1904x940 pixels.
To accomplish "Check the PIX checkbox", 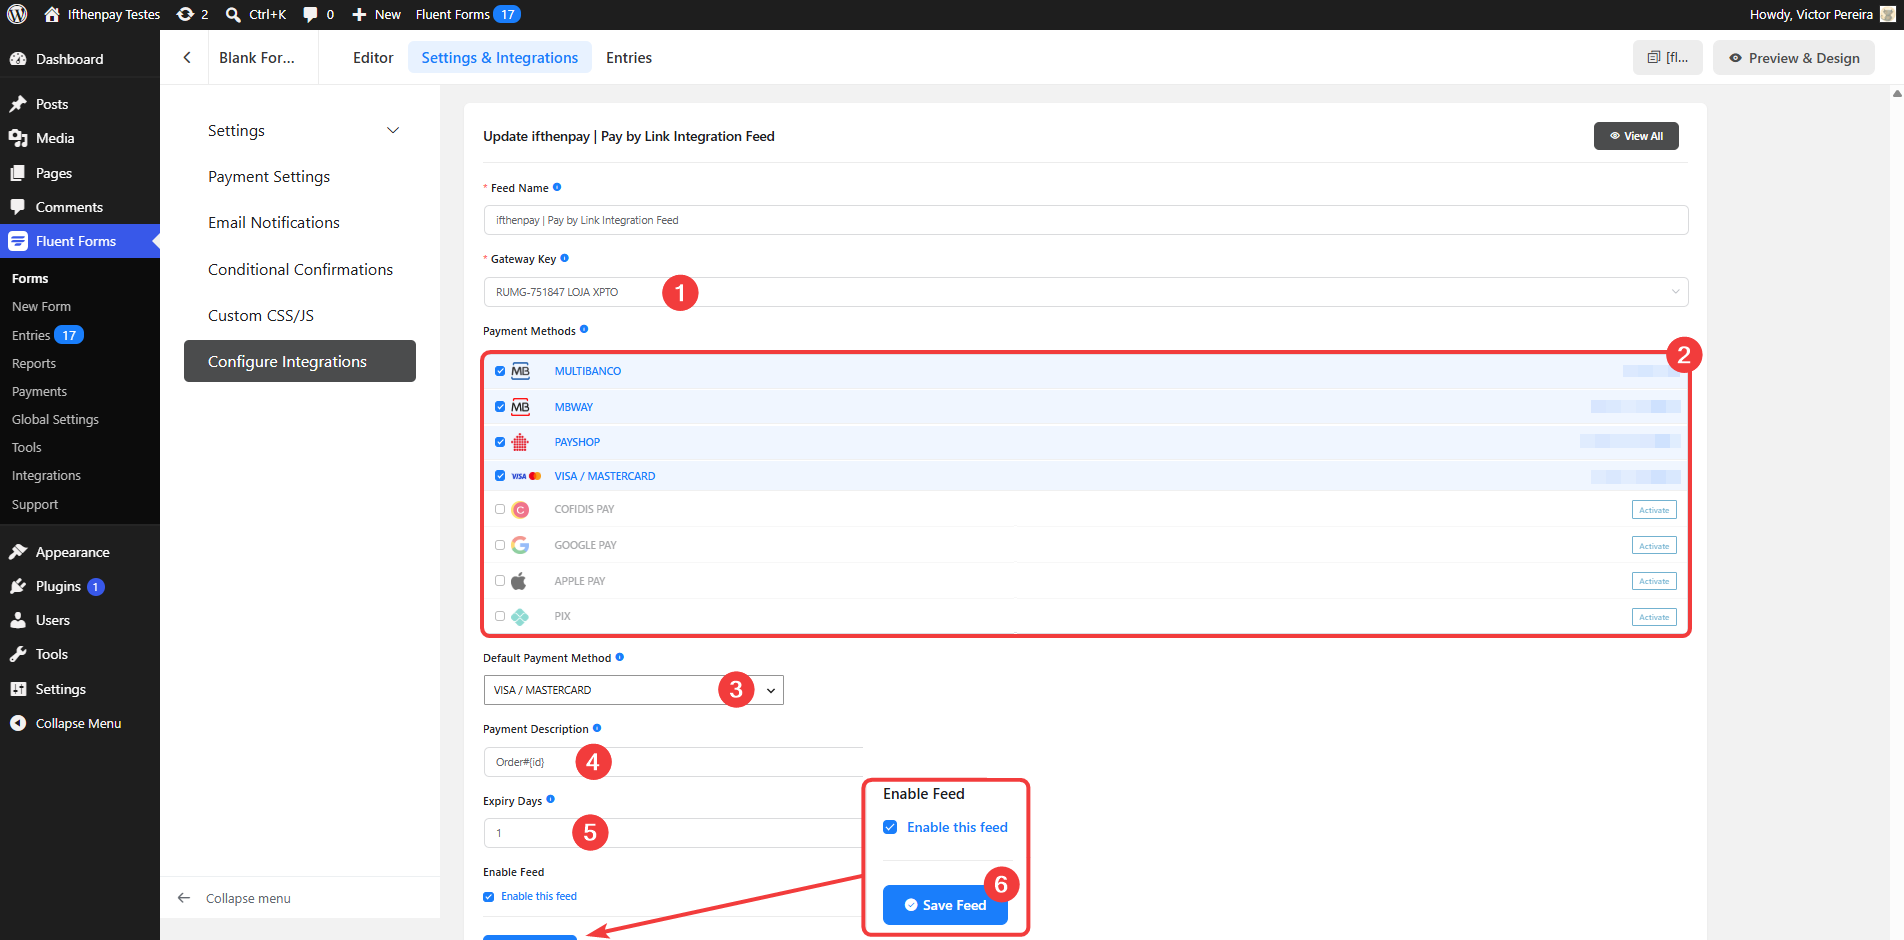I will coord(500,616).
